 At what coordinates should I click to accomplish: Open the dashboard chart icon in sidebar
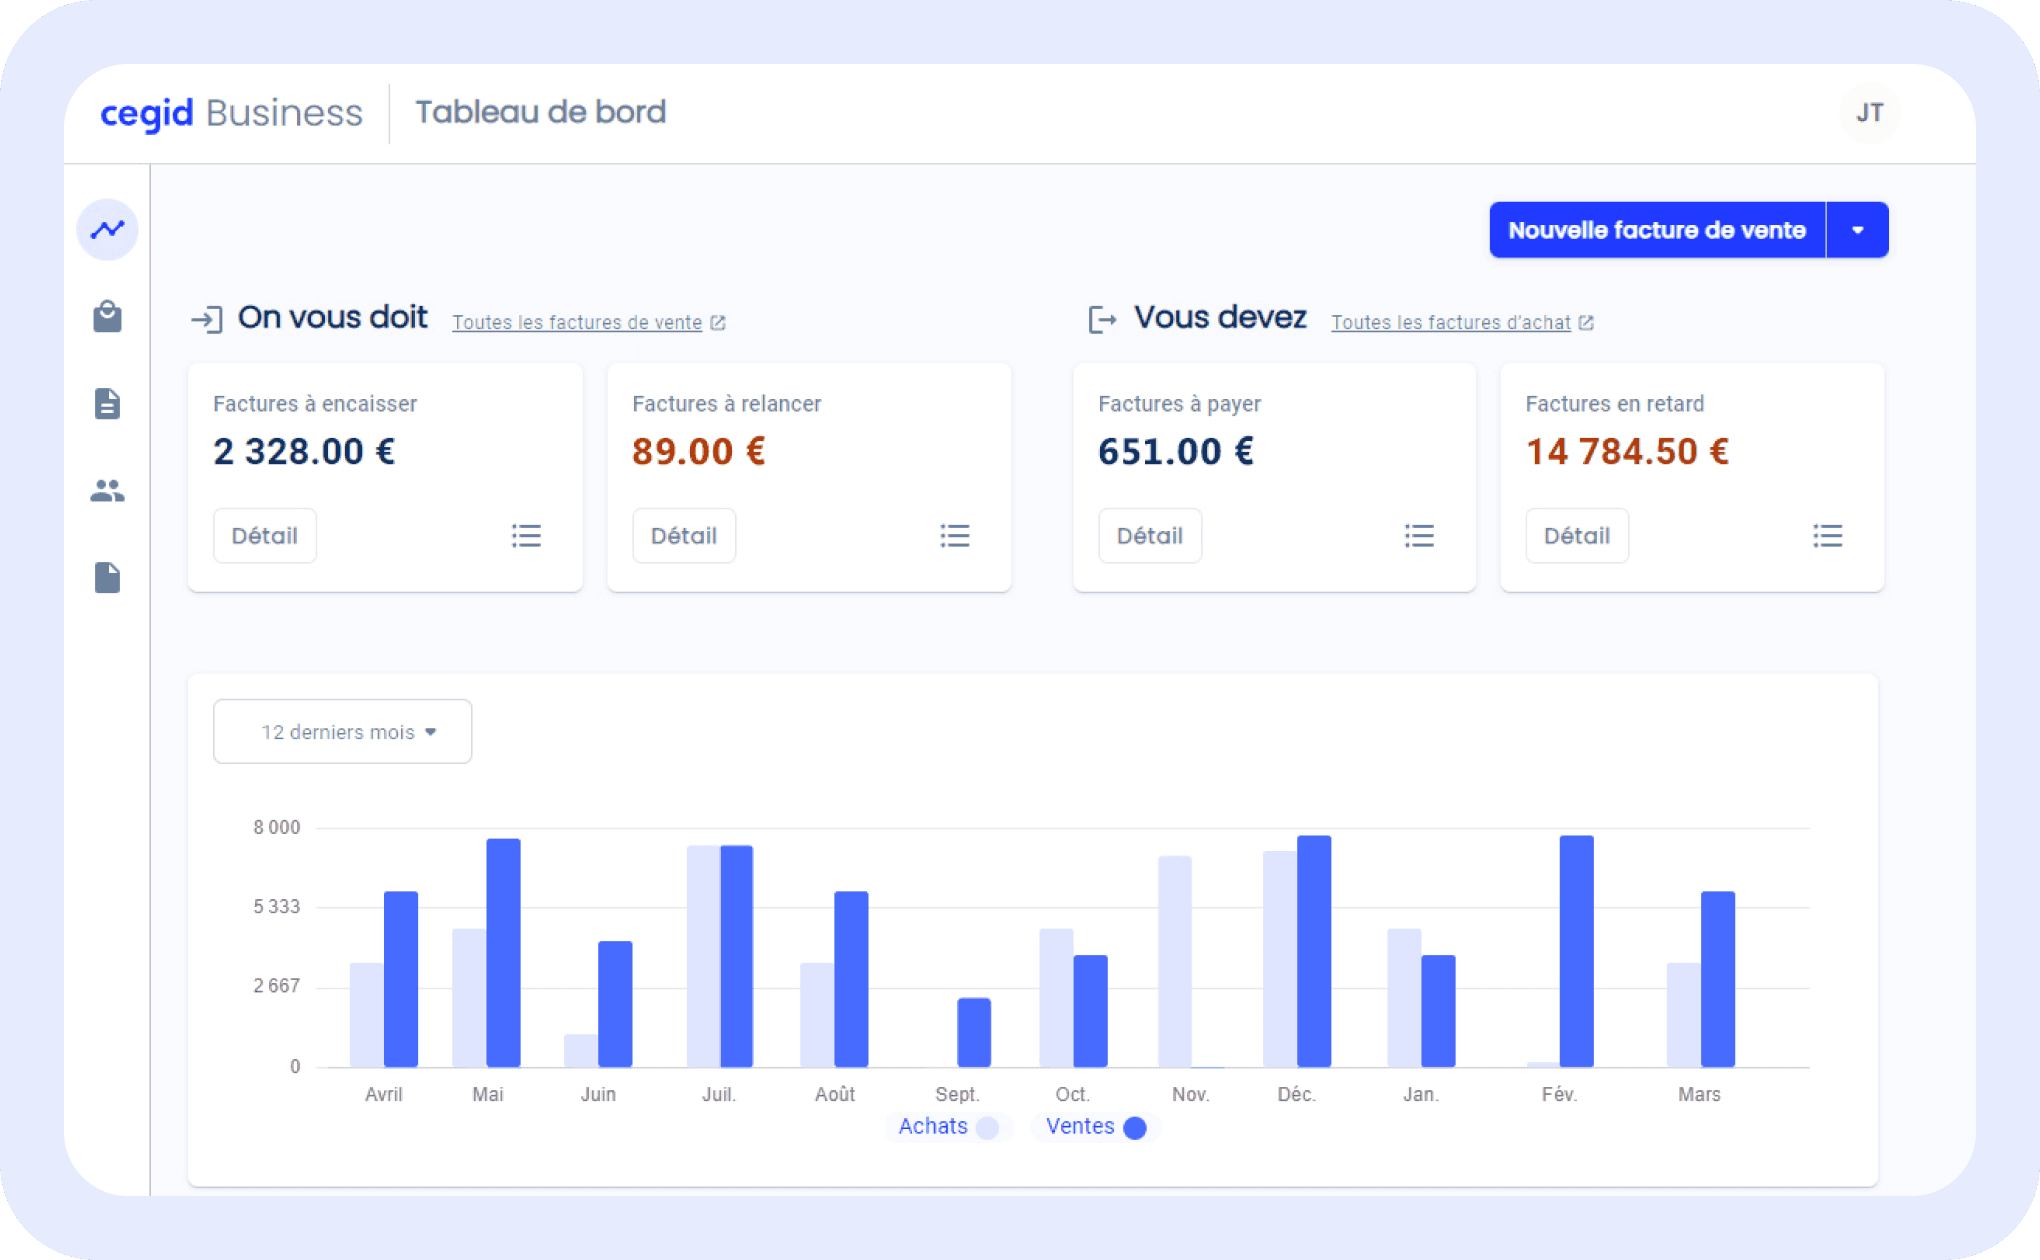tap(107, 230)
